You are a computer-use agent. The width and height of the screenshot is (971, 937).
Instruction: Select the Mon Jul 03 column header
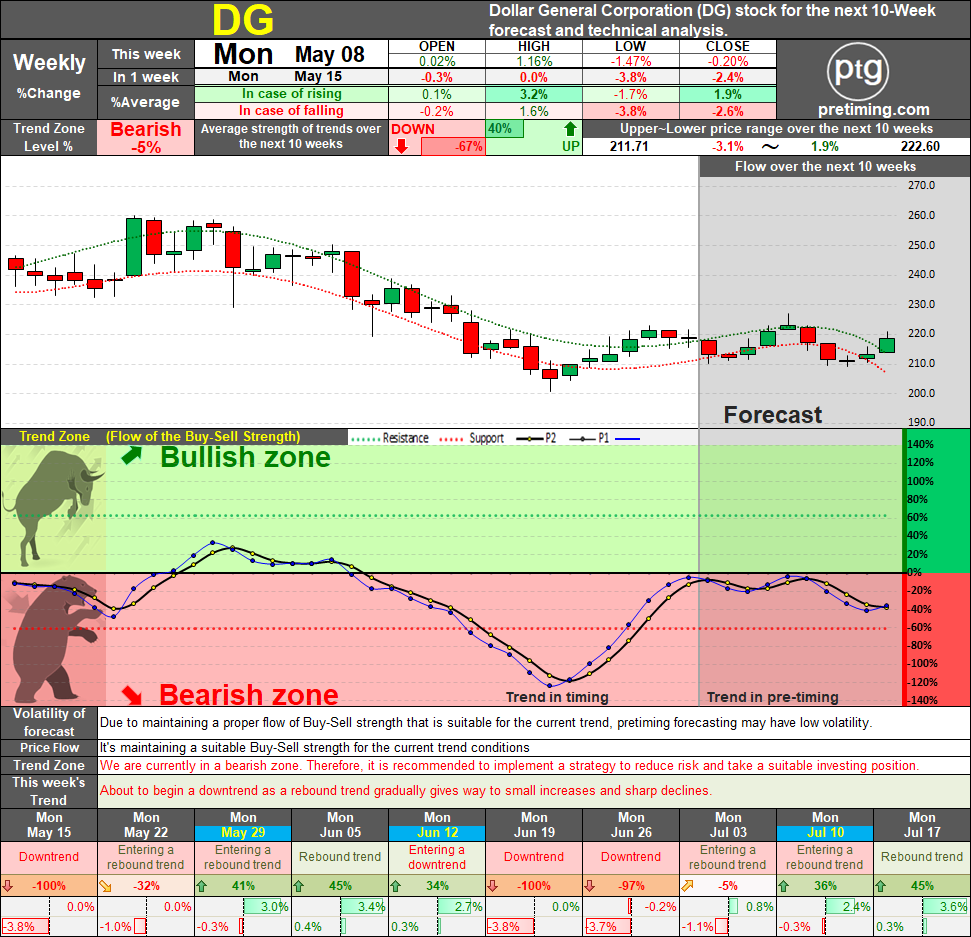click(728, 825)
